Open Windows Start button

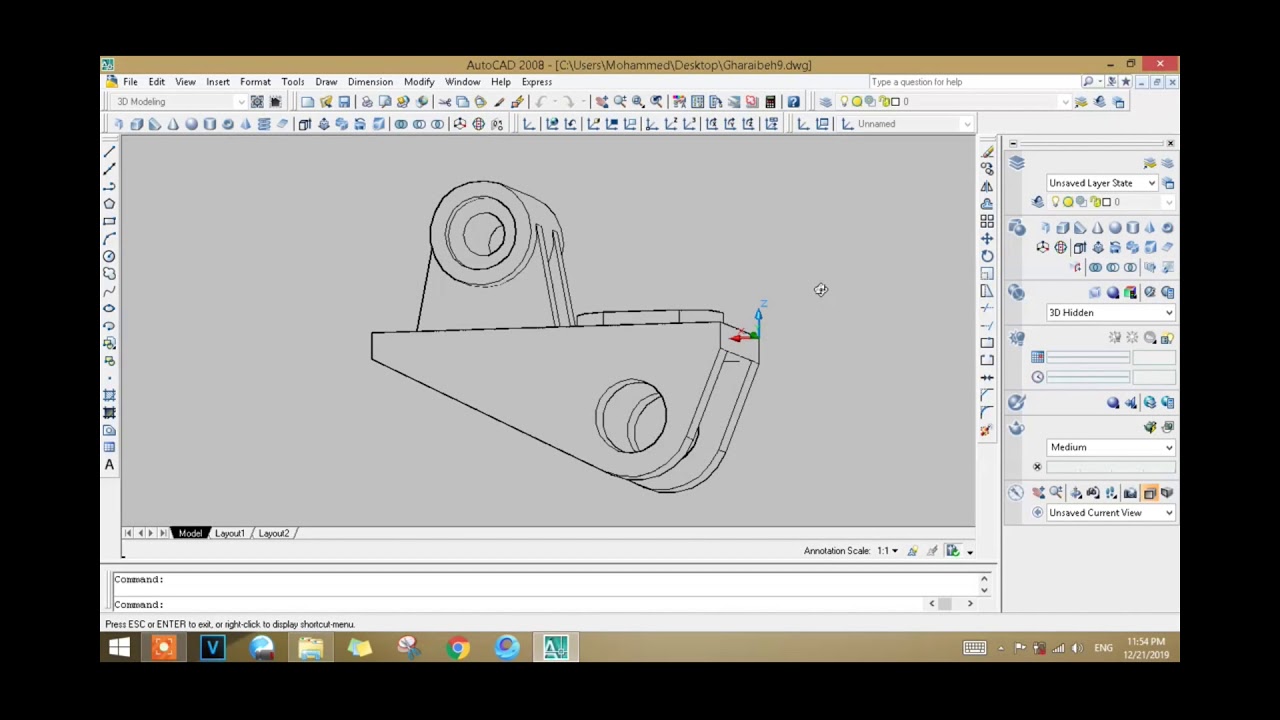[119, 648]
